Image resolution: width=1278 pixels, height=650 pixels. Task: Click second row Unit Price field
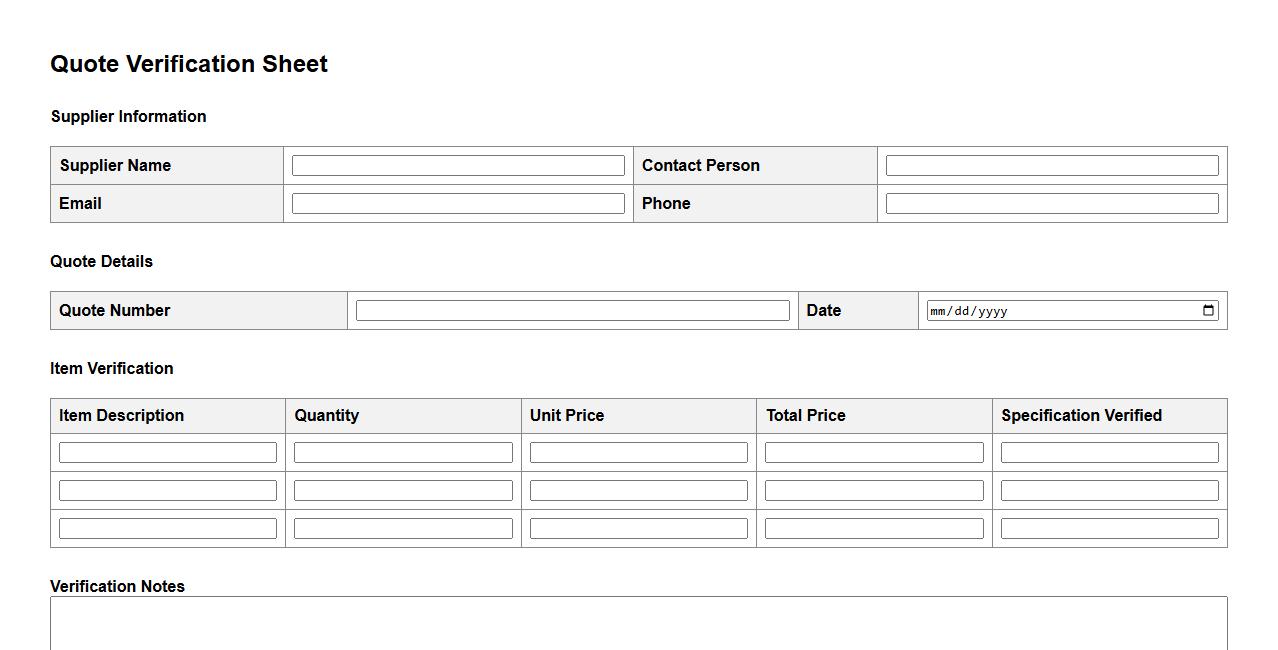[x=639, y=491]
